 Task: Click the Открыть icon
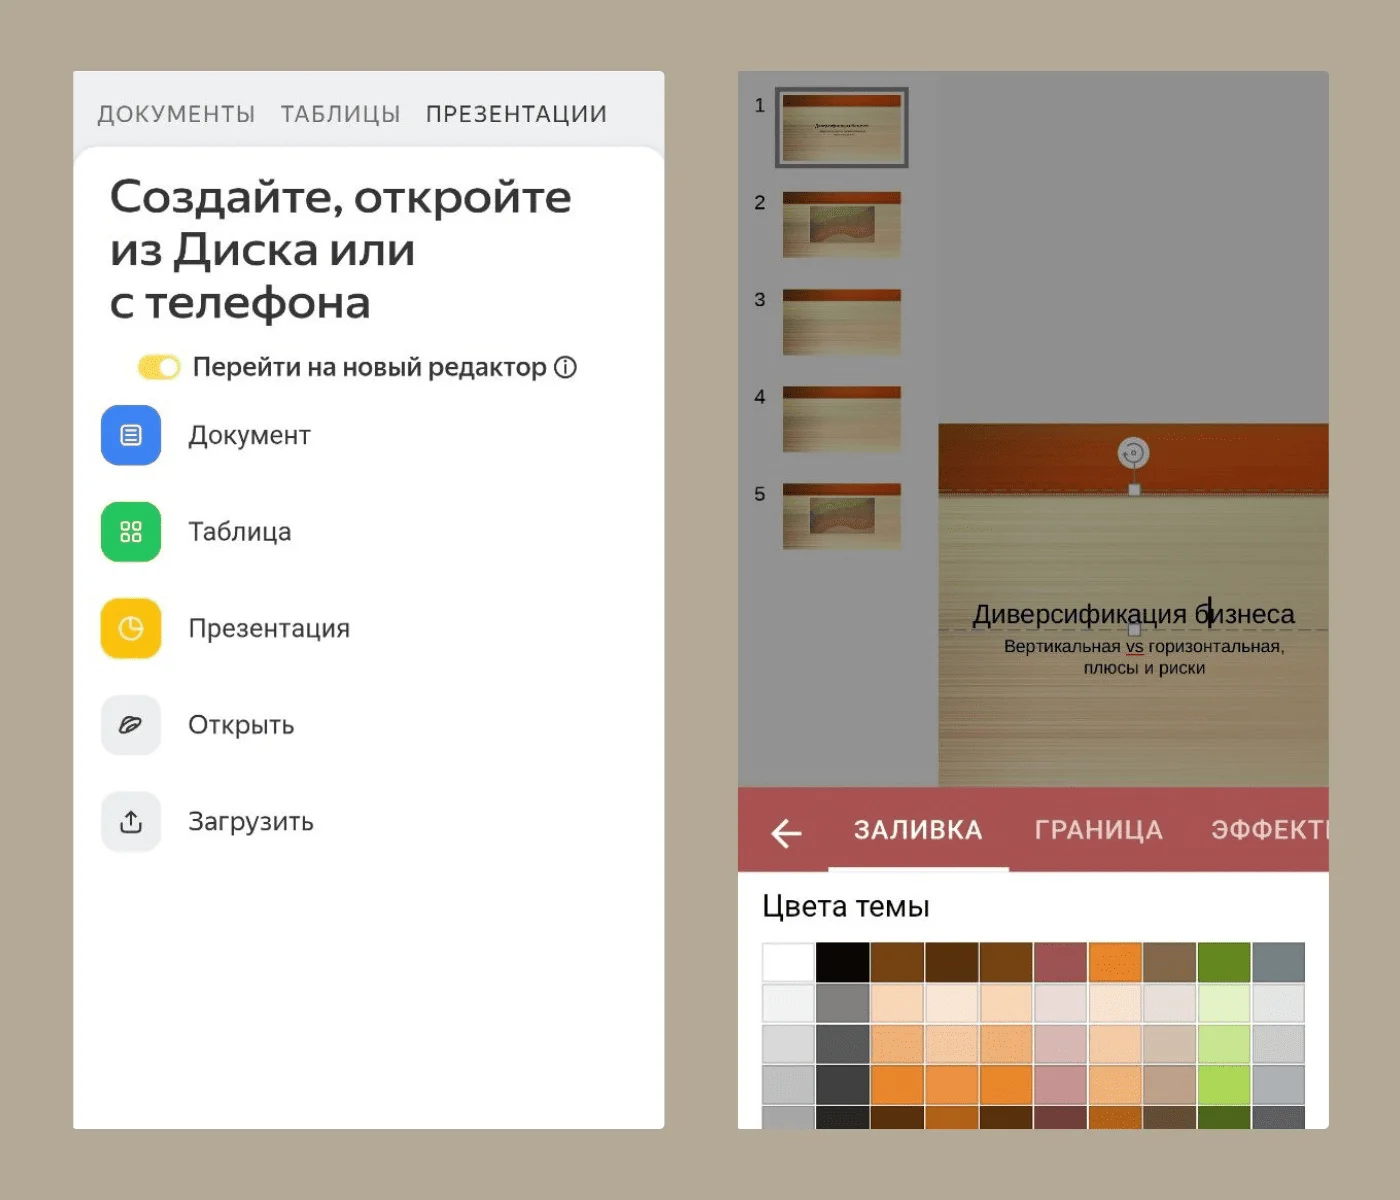(131, 725)
